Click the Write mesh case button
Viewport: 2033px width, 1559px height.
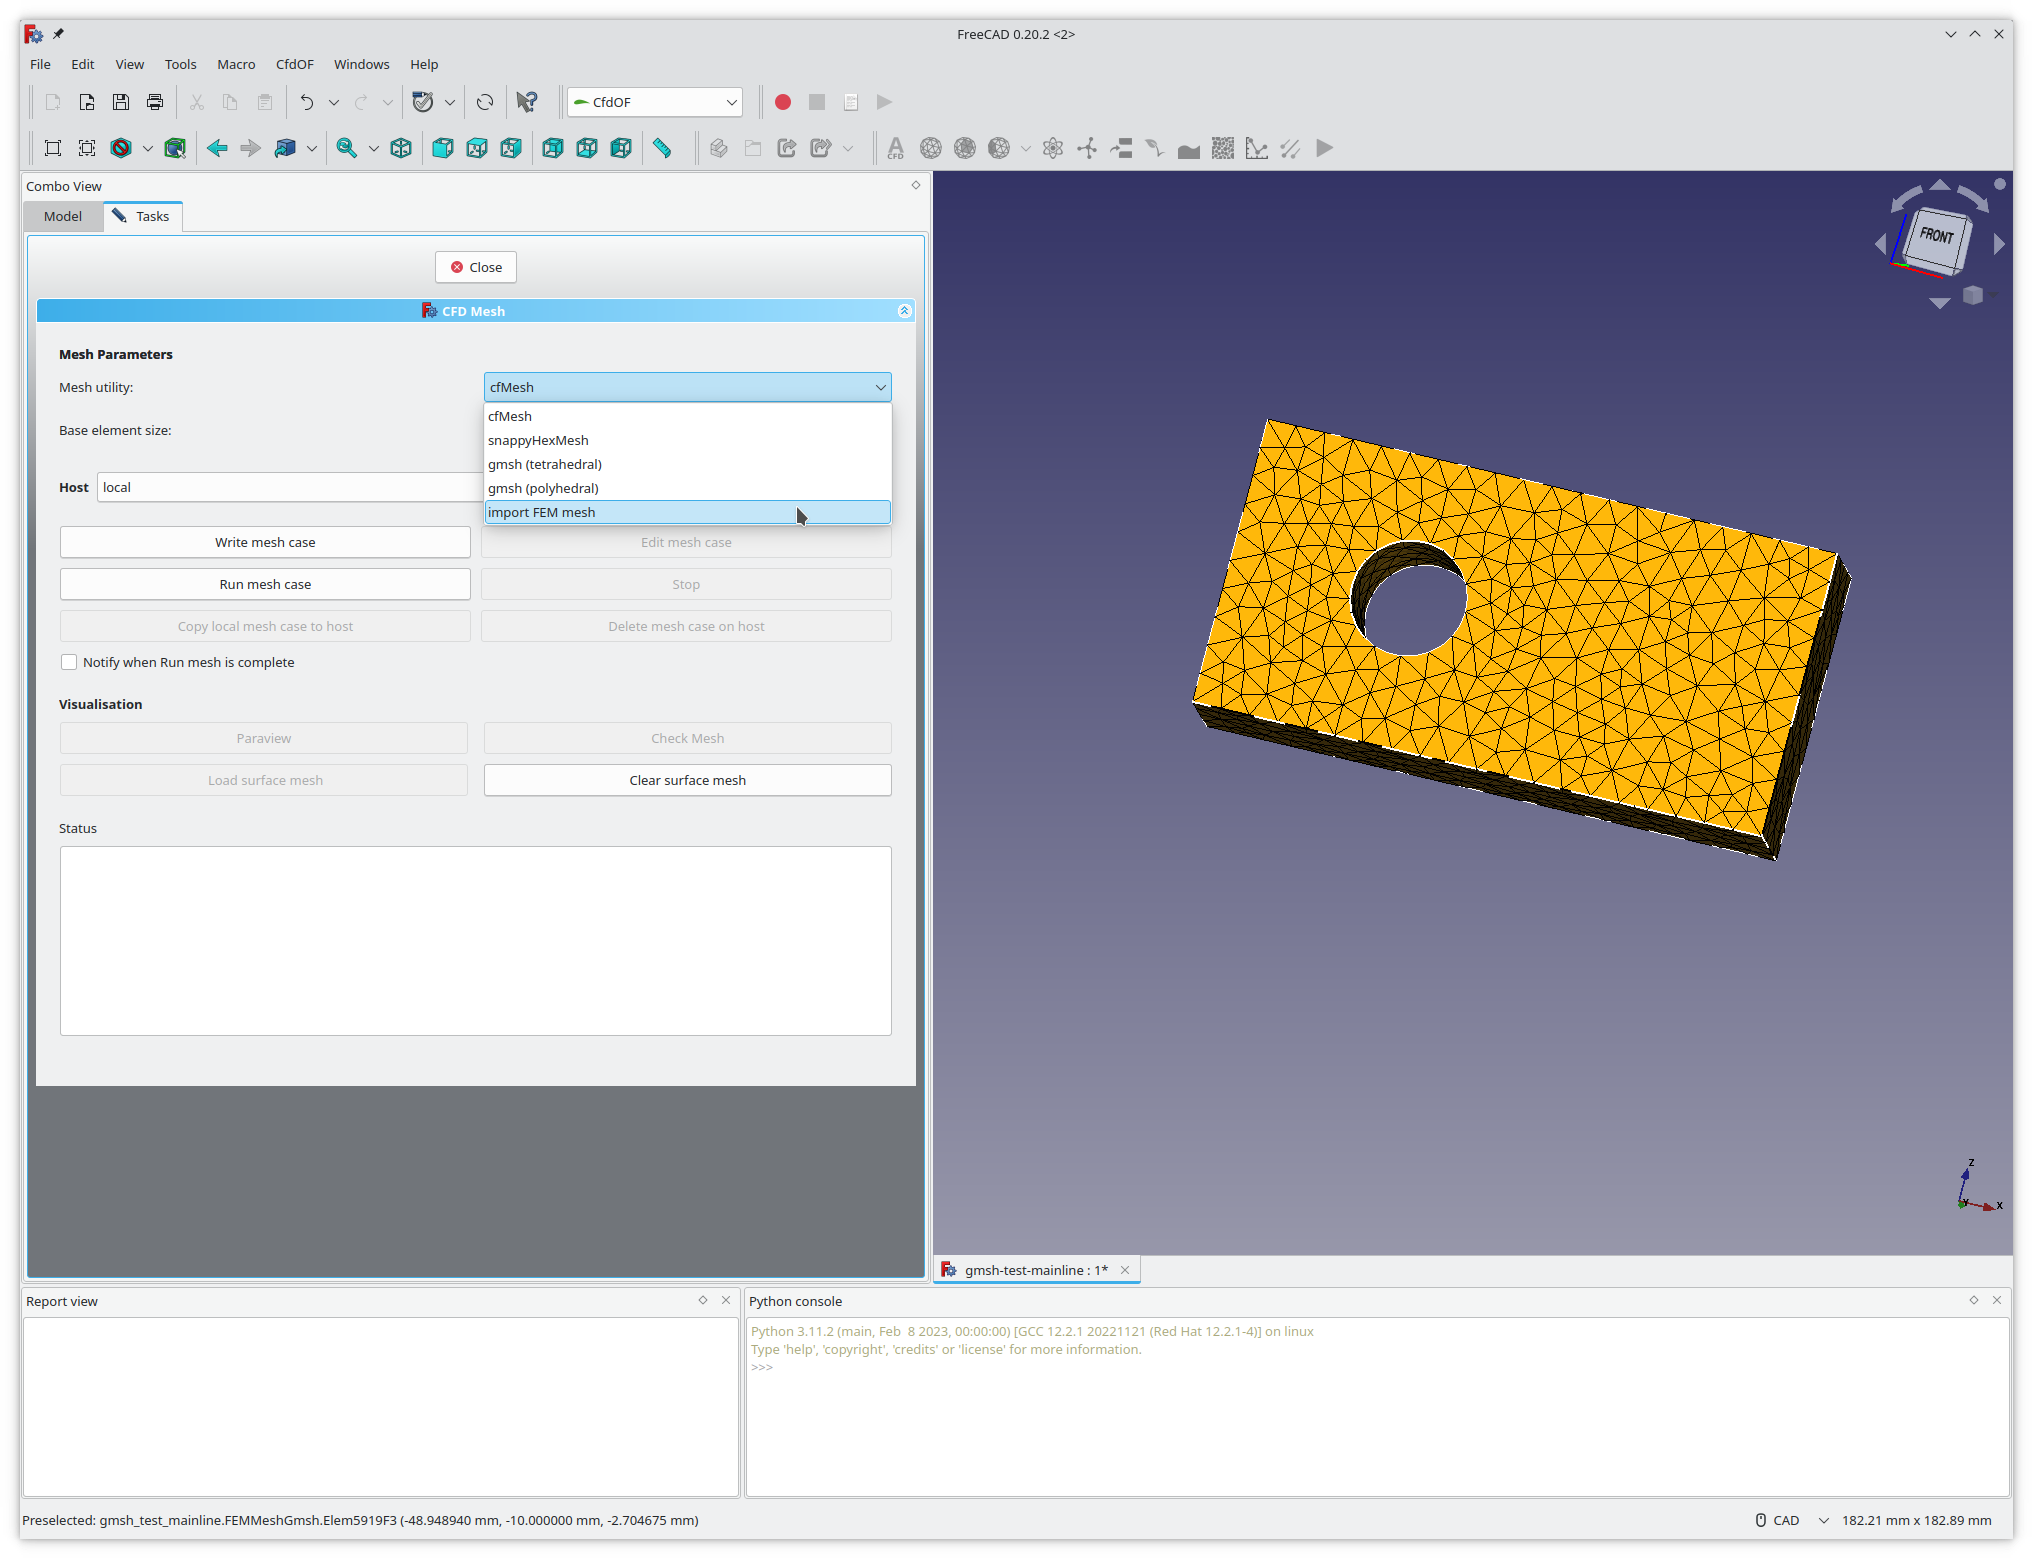264,541
